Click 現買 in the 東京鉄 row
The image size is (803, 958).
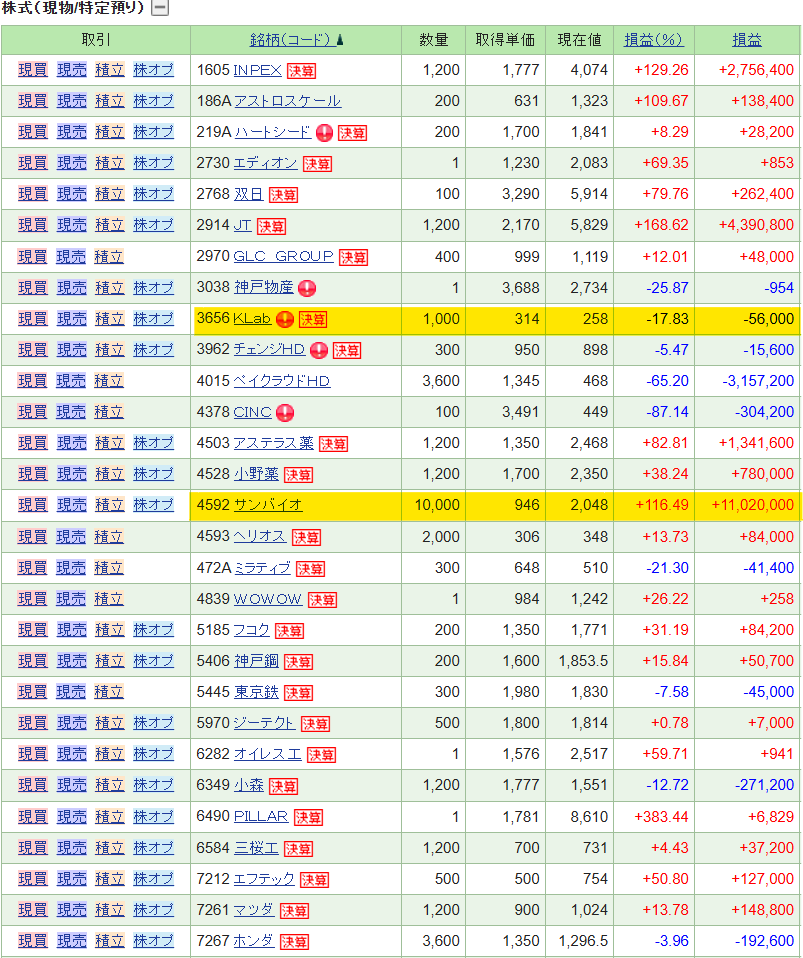(32, 692)
